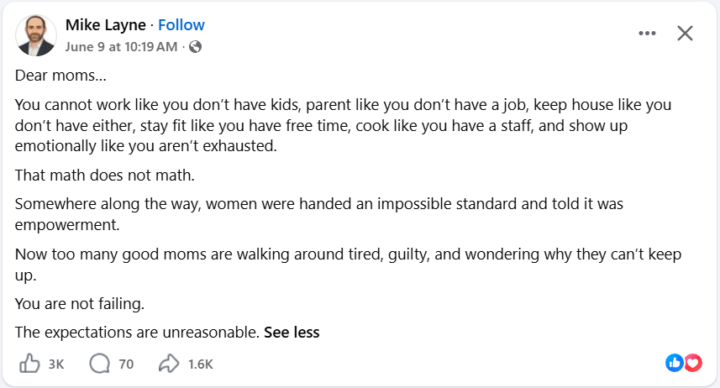Viewport: 720px width, 388px height.
Task: Click the 1.6K shares count
Action: coord(201,364)
